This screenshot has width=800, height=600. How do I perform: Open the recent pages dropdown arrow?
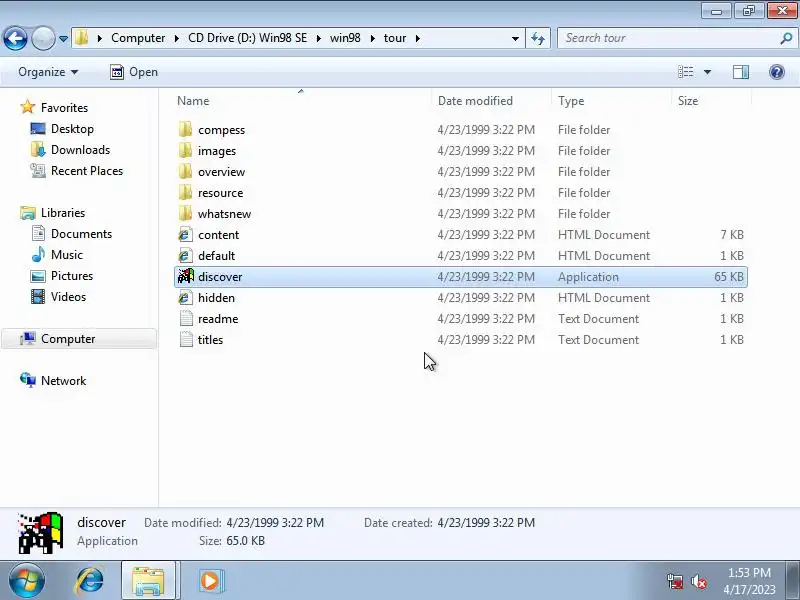(63, 39)
